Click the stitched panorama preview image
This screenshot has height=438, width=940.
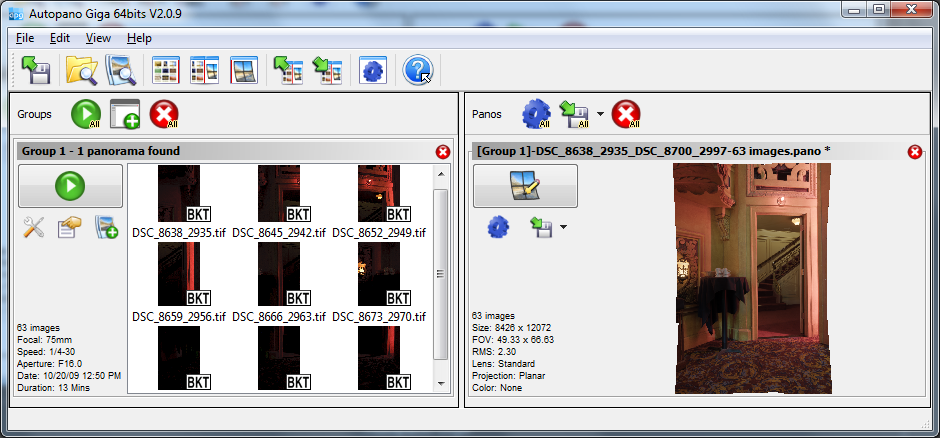tap(752, 279)
